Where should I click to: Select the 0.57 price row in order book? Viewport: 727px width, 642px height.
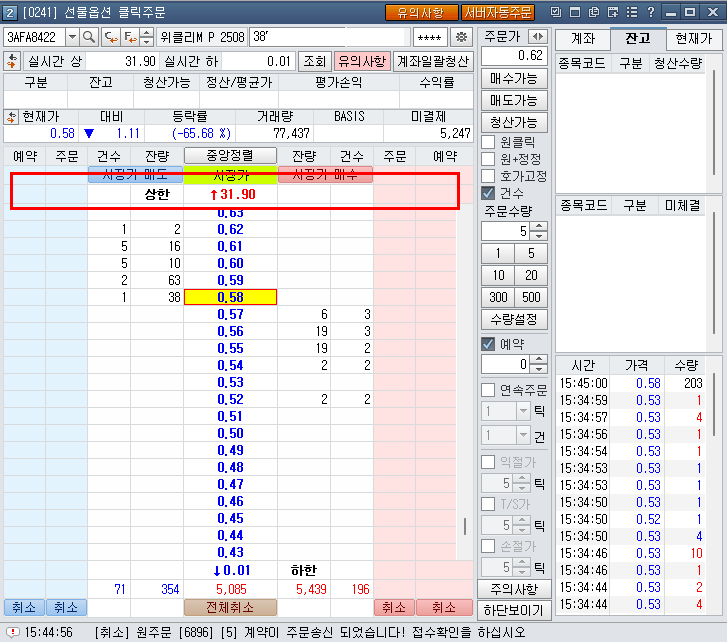230,314
